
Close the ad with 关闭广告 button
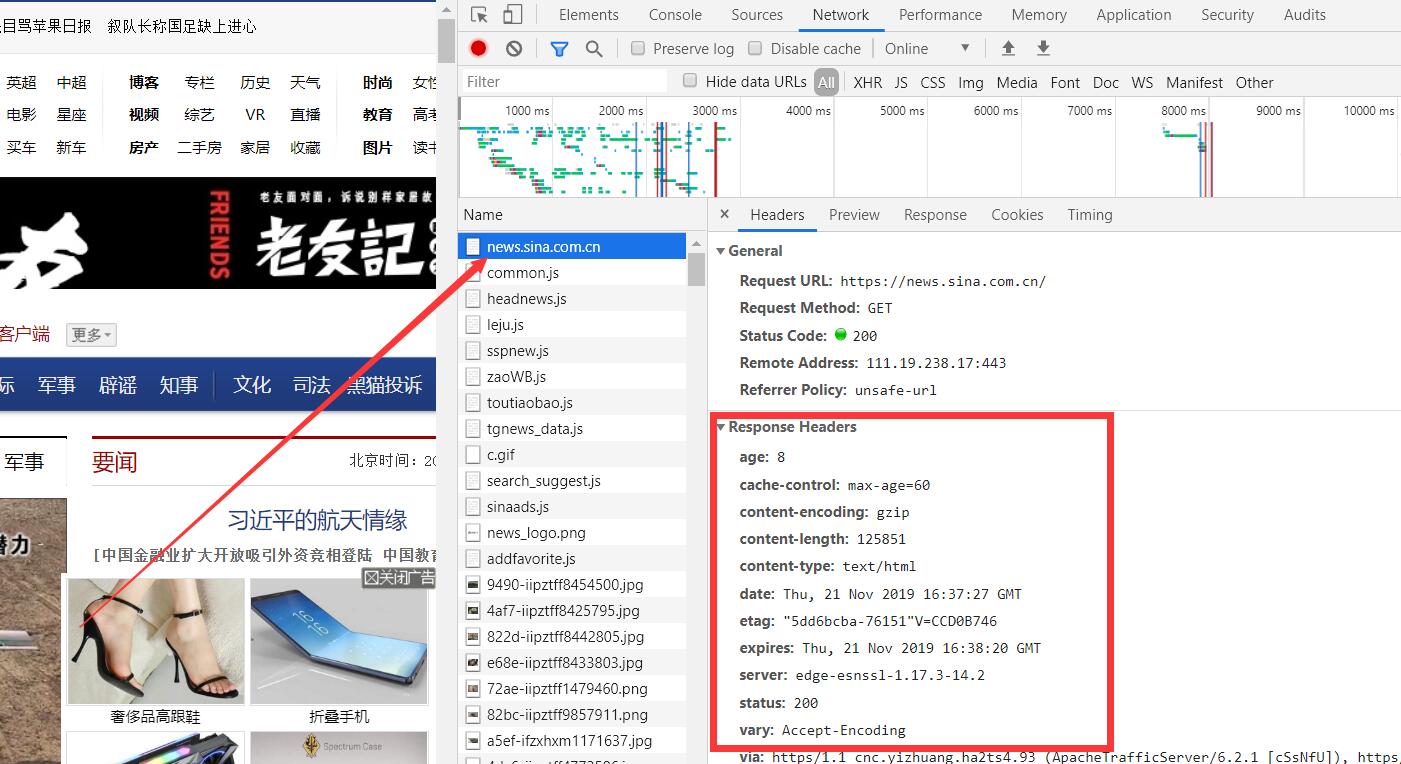tap(398, 578)
